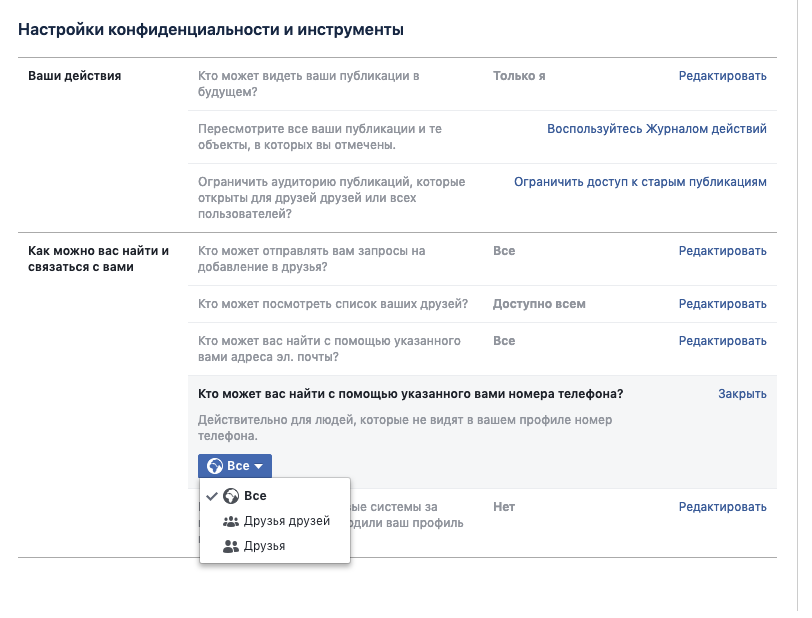
Task: Click the Кто может видеть ваши публикации row
Action: (308, 84)
